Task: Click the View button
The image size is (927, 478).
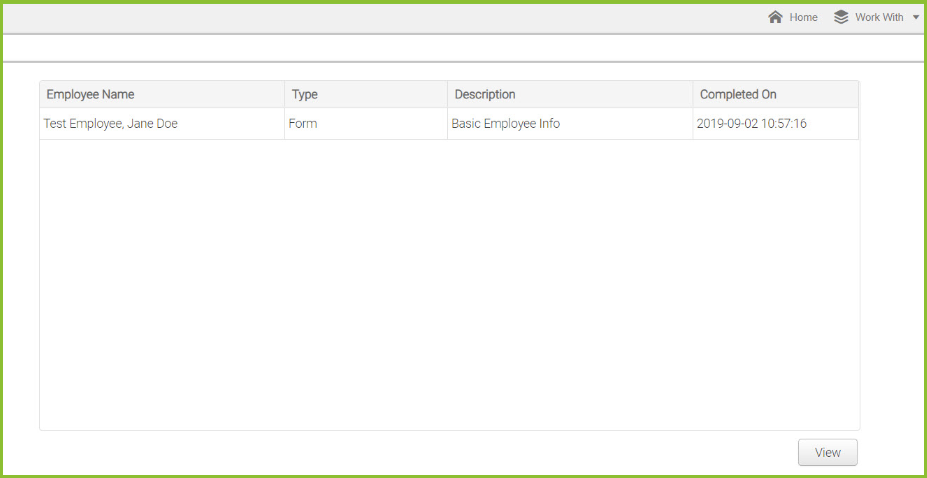Action: [x=828, y=453]
